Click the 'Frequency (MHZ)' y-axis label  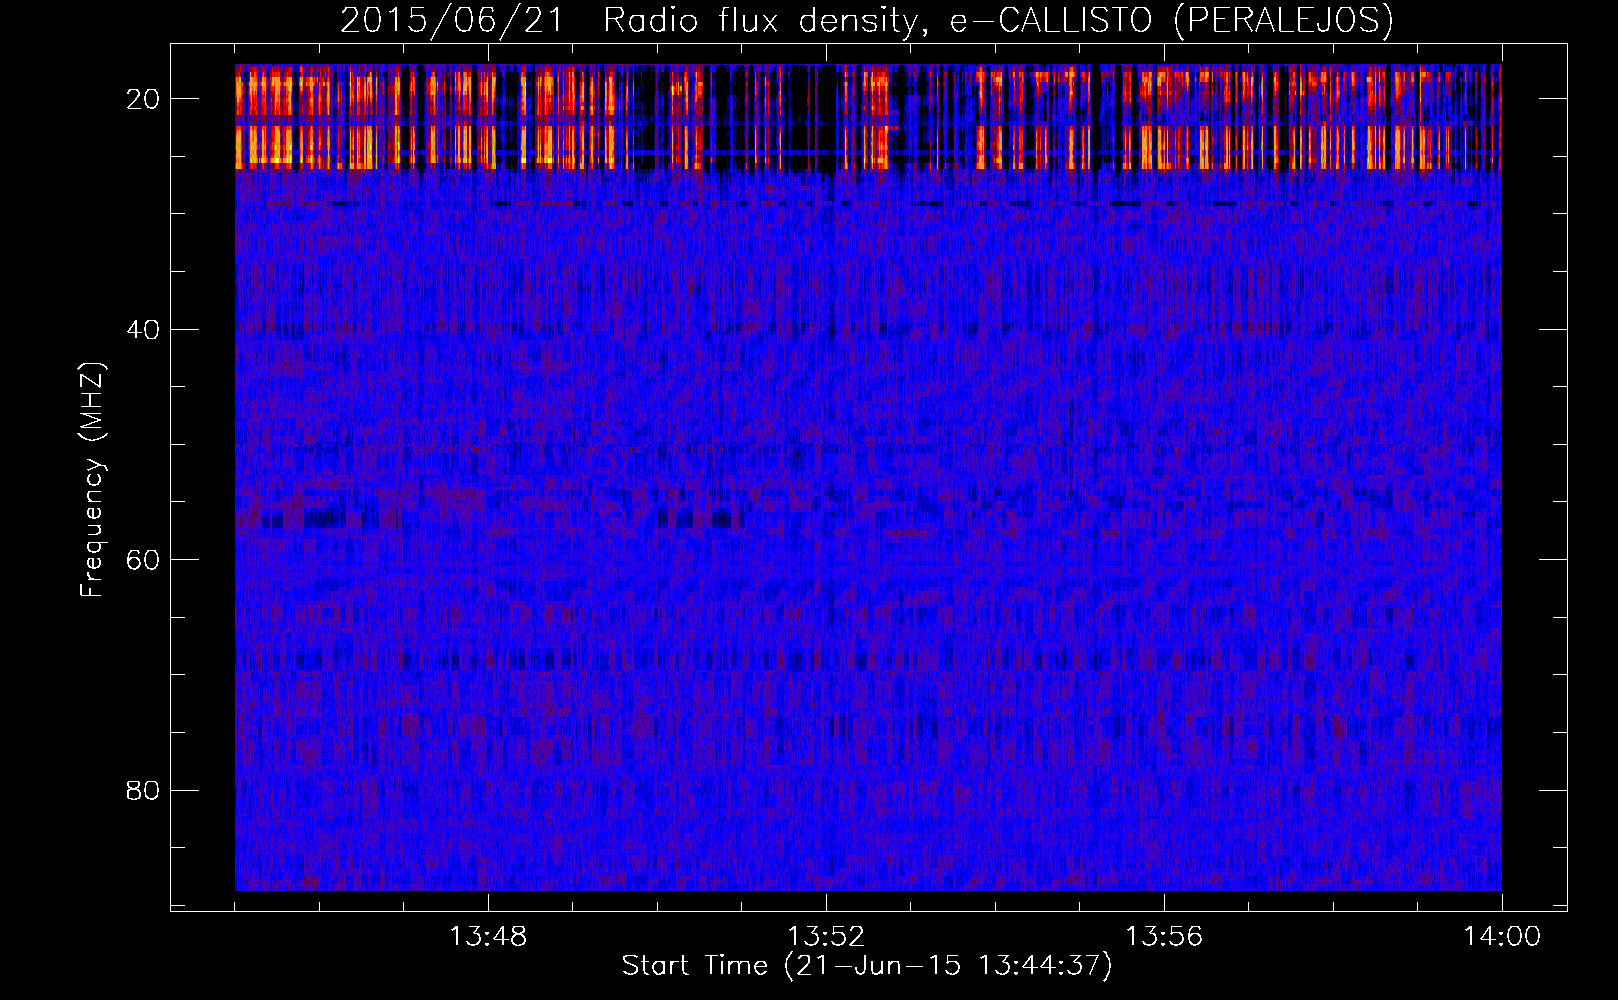click(92, 480)
